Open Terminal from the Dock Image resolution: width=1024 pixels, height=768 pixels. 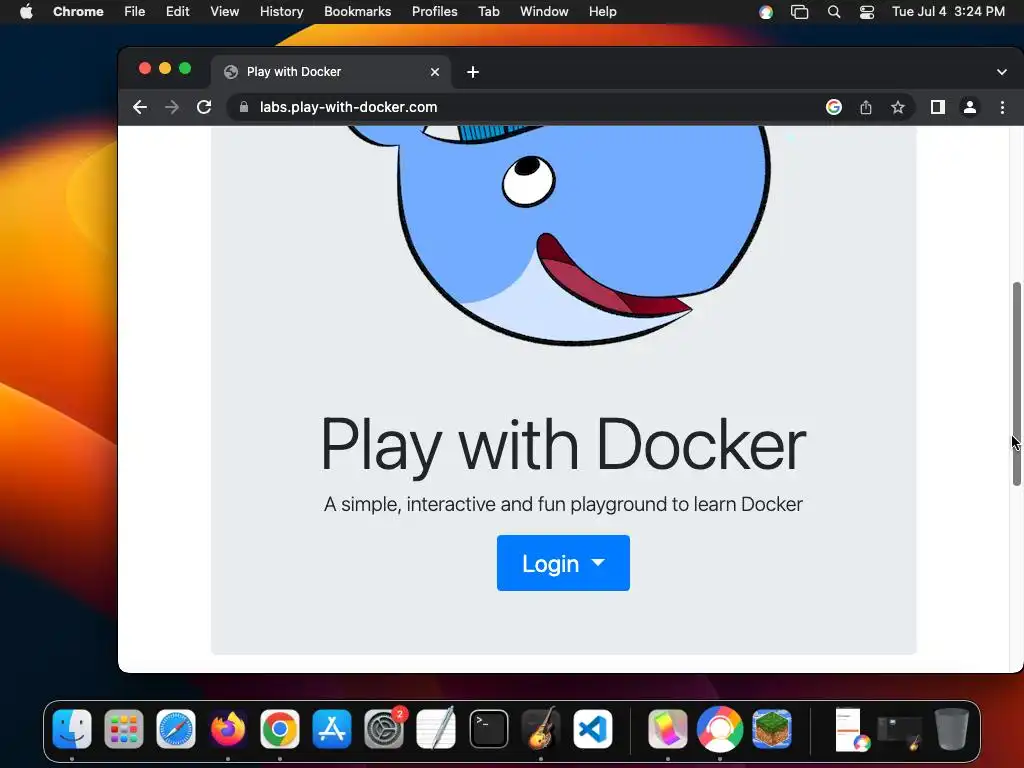click(488, 729)
